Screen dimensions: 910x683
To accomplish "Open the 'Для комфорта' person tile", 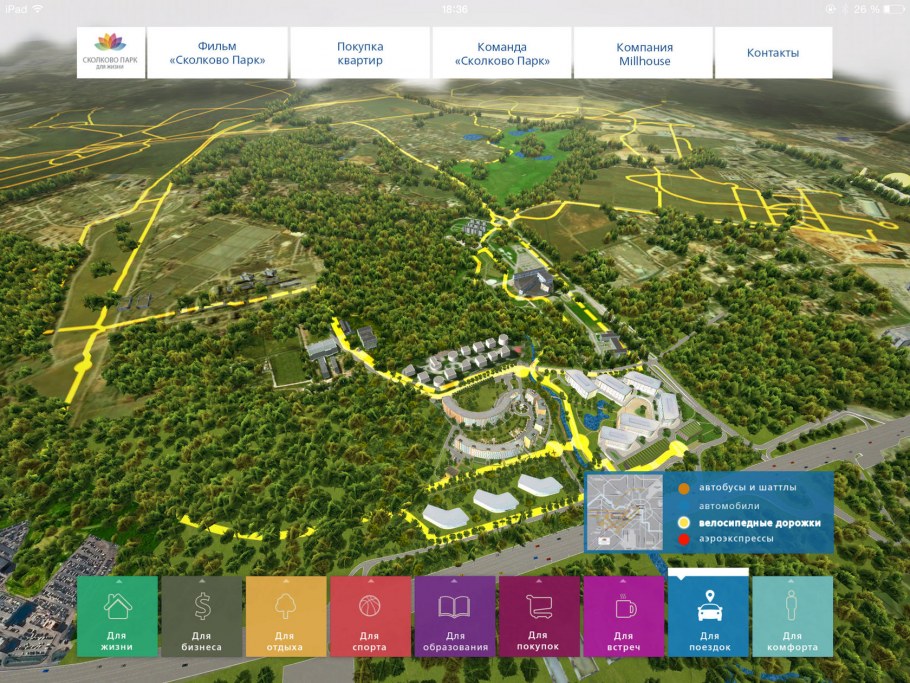I will point(792,616).
